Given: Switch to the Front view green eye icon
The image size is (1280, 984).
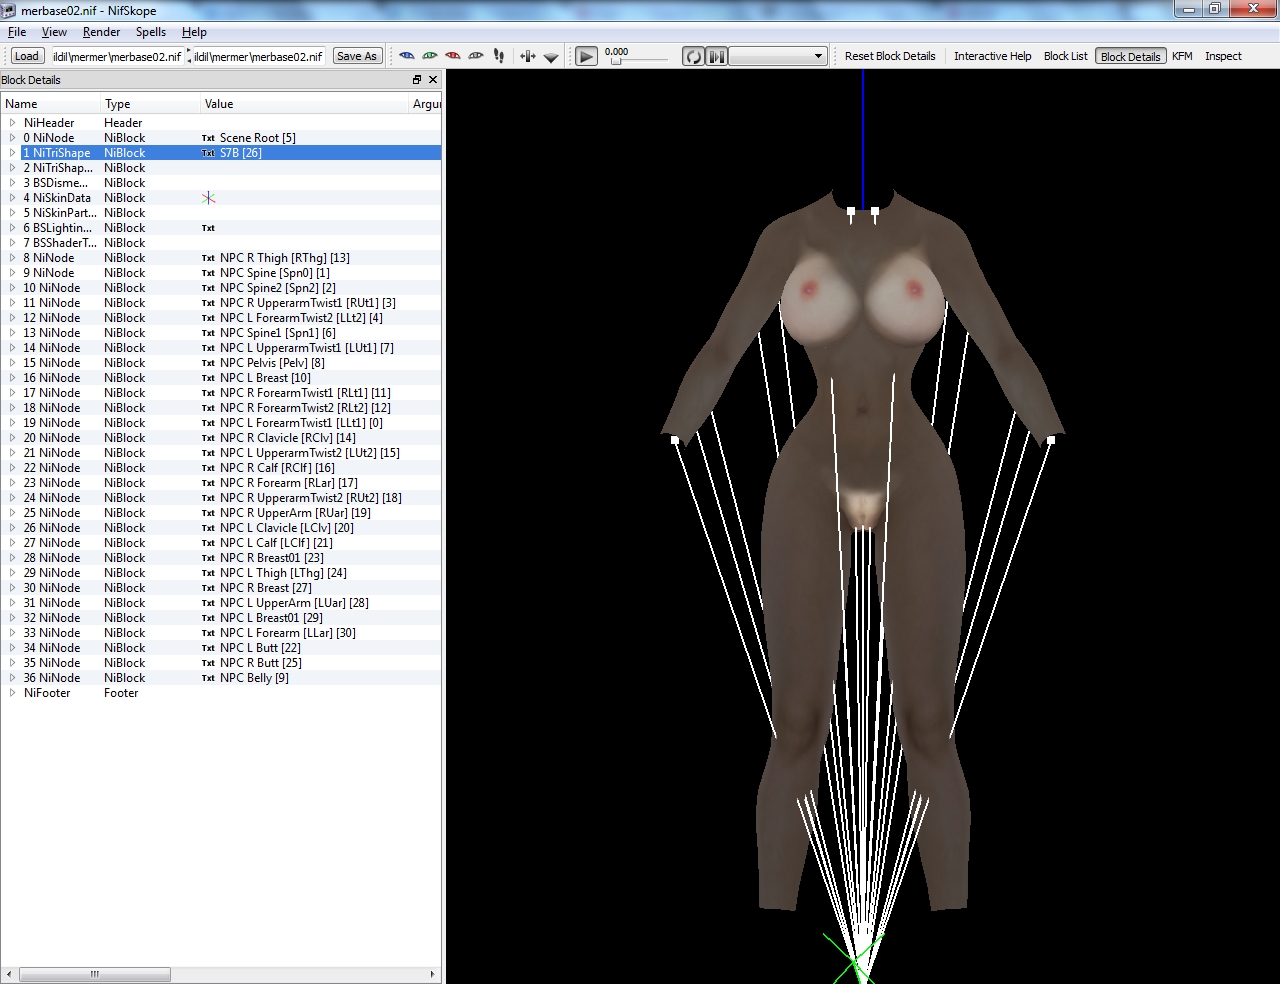Looking at the screenshot, I should click(x=429, y=56).
